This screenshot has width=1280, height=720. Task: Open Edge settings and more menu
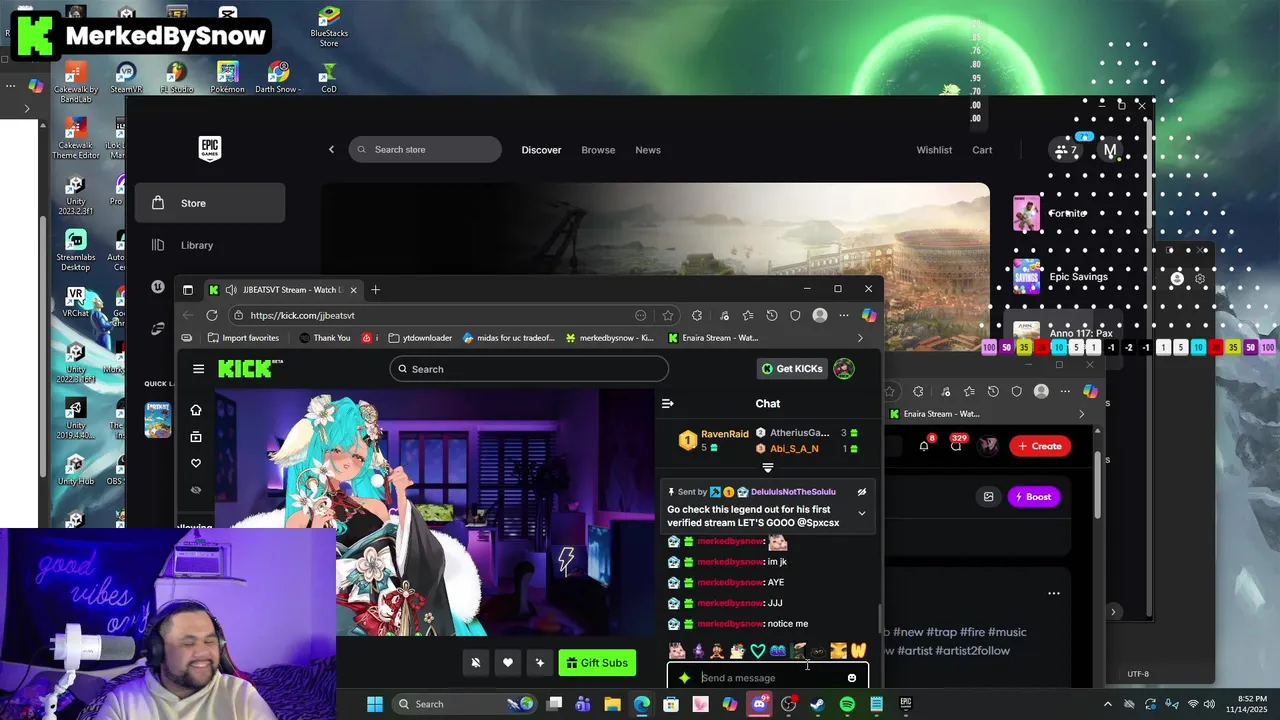click(x=844, y=315)
